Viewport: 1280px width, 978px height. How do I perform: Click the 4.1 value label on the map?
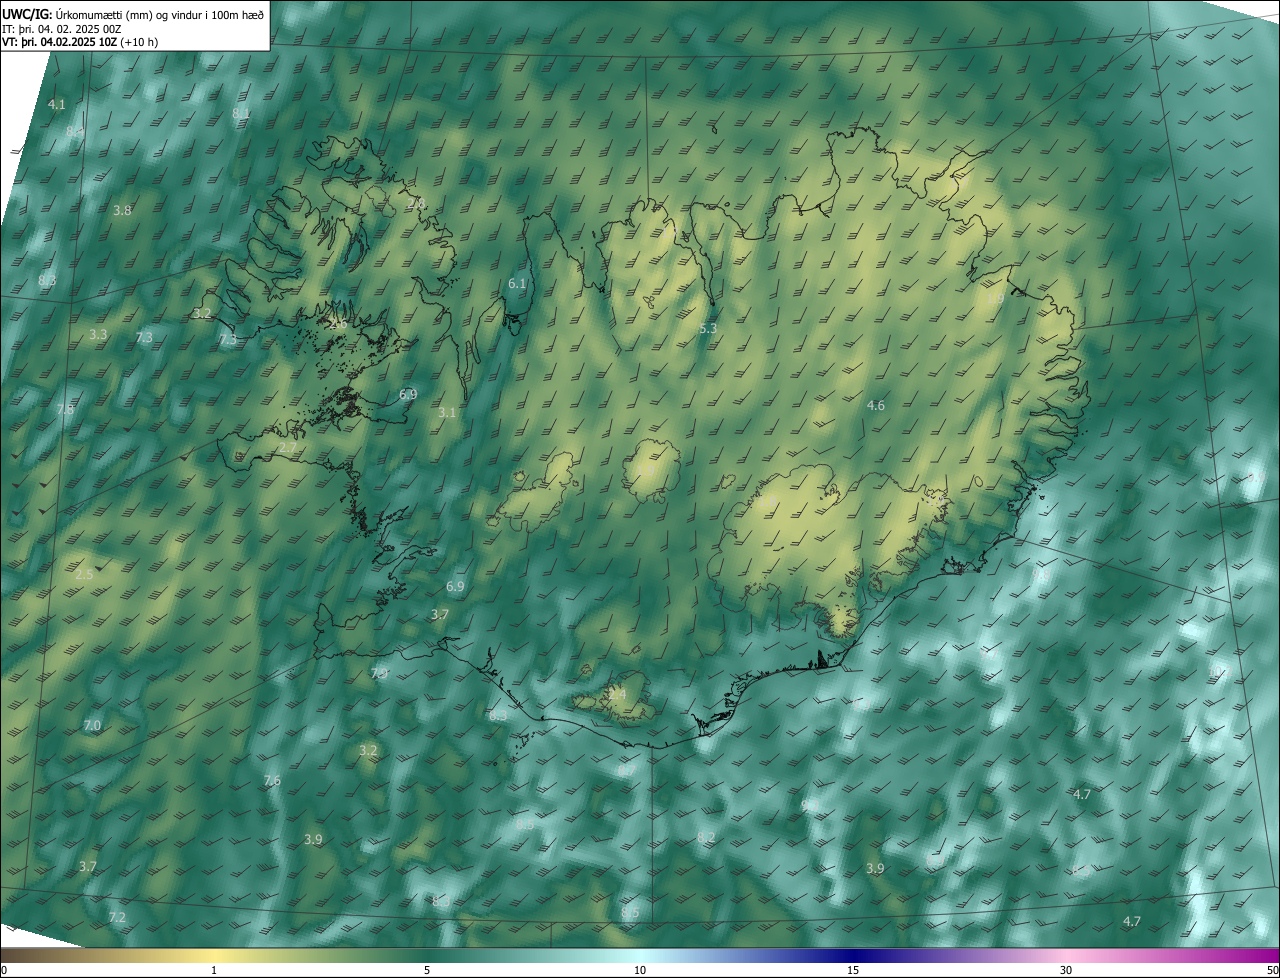tap(56, 104)
